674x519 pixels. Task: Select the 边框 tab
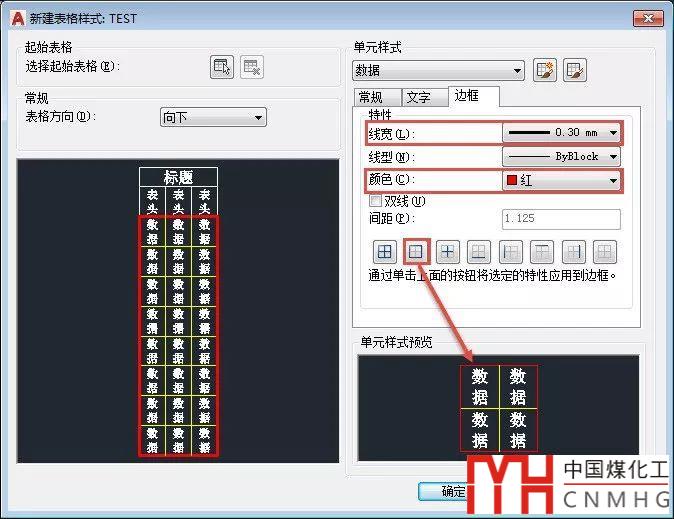click(474, 96)
